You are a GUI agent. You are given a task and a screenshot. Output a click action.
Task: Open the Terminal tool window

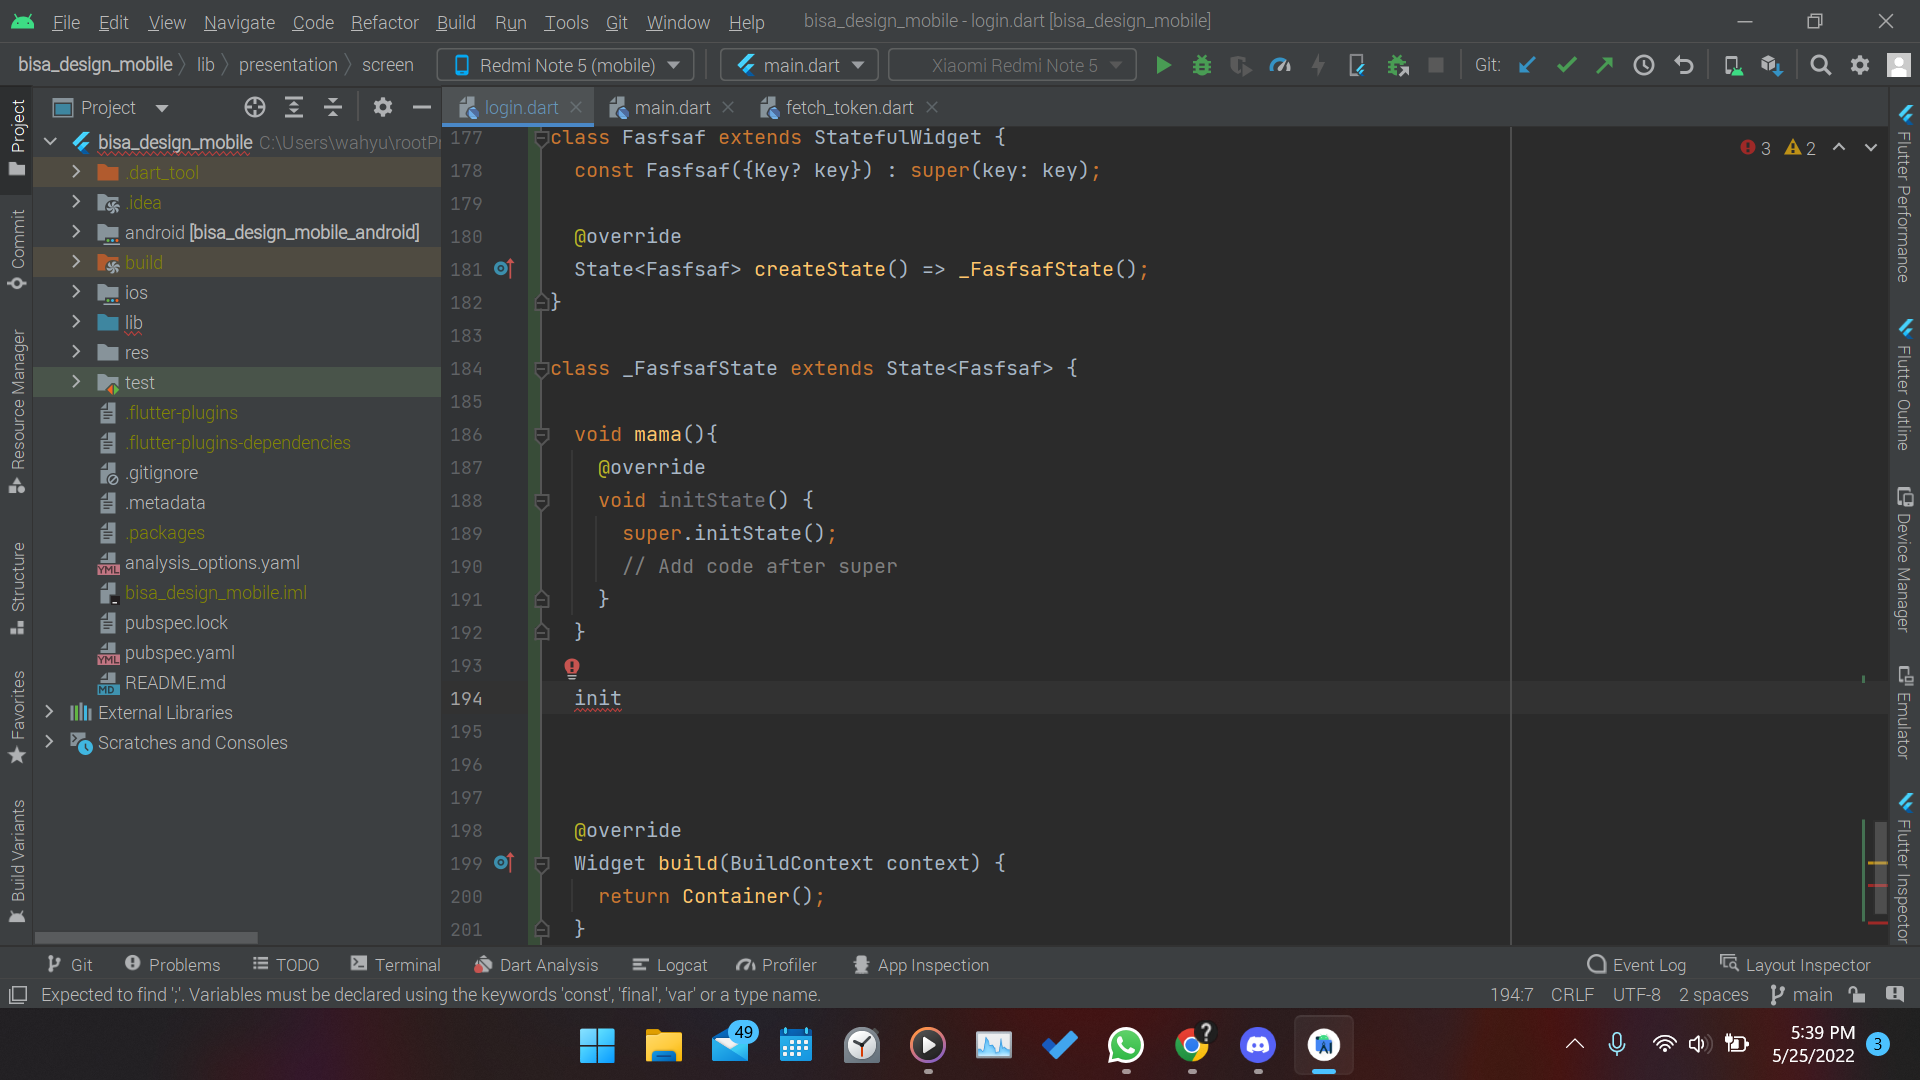tap(395, 964)
